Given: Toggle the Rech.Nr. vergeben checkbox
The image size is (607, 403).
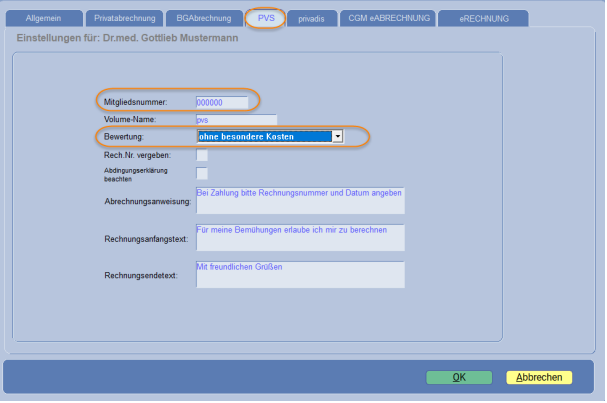Looking at the screenshot, I should point(202,155).
